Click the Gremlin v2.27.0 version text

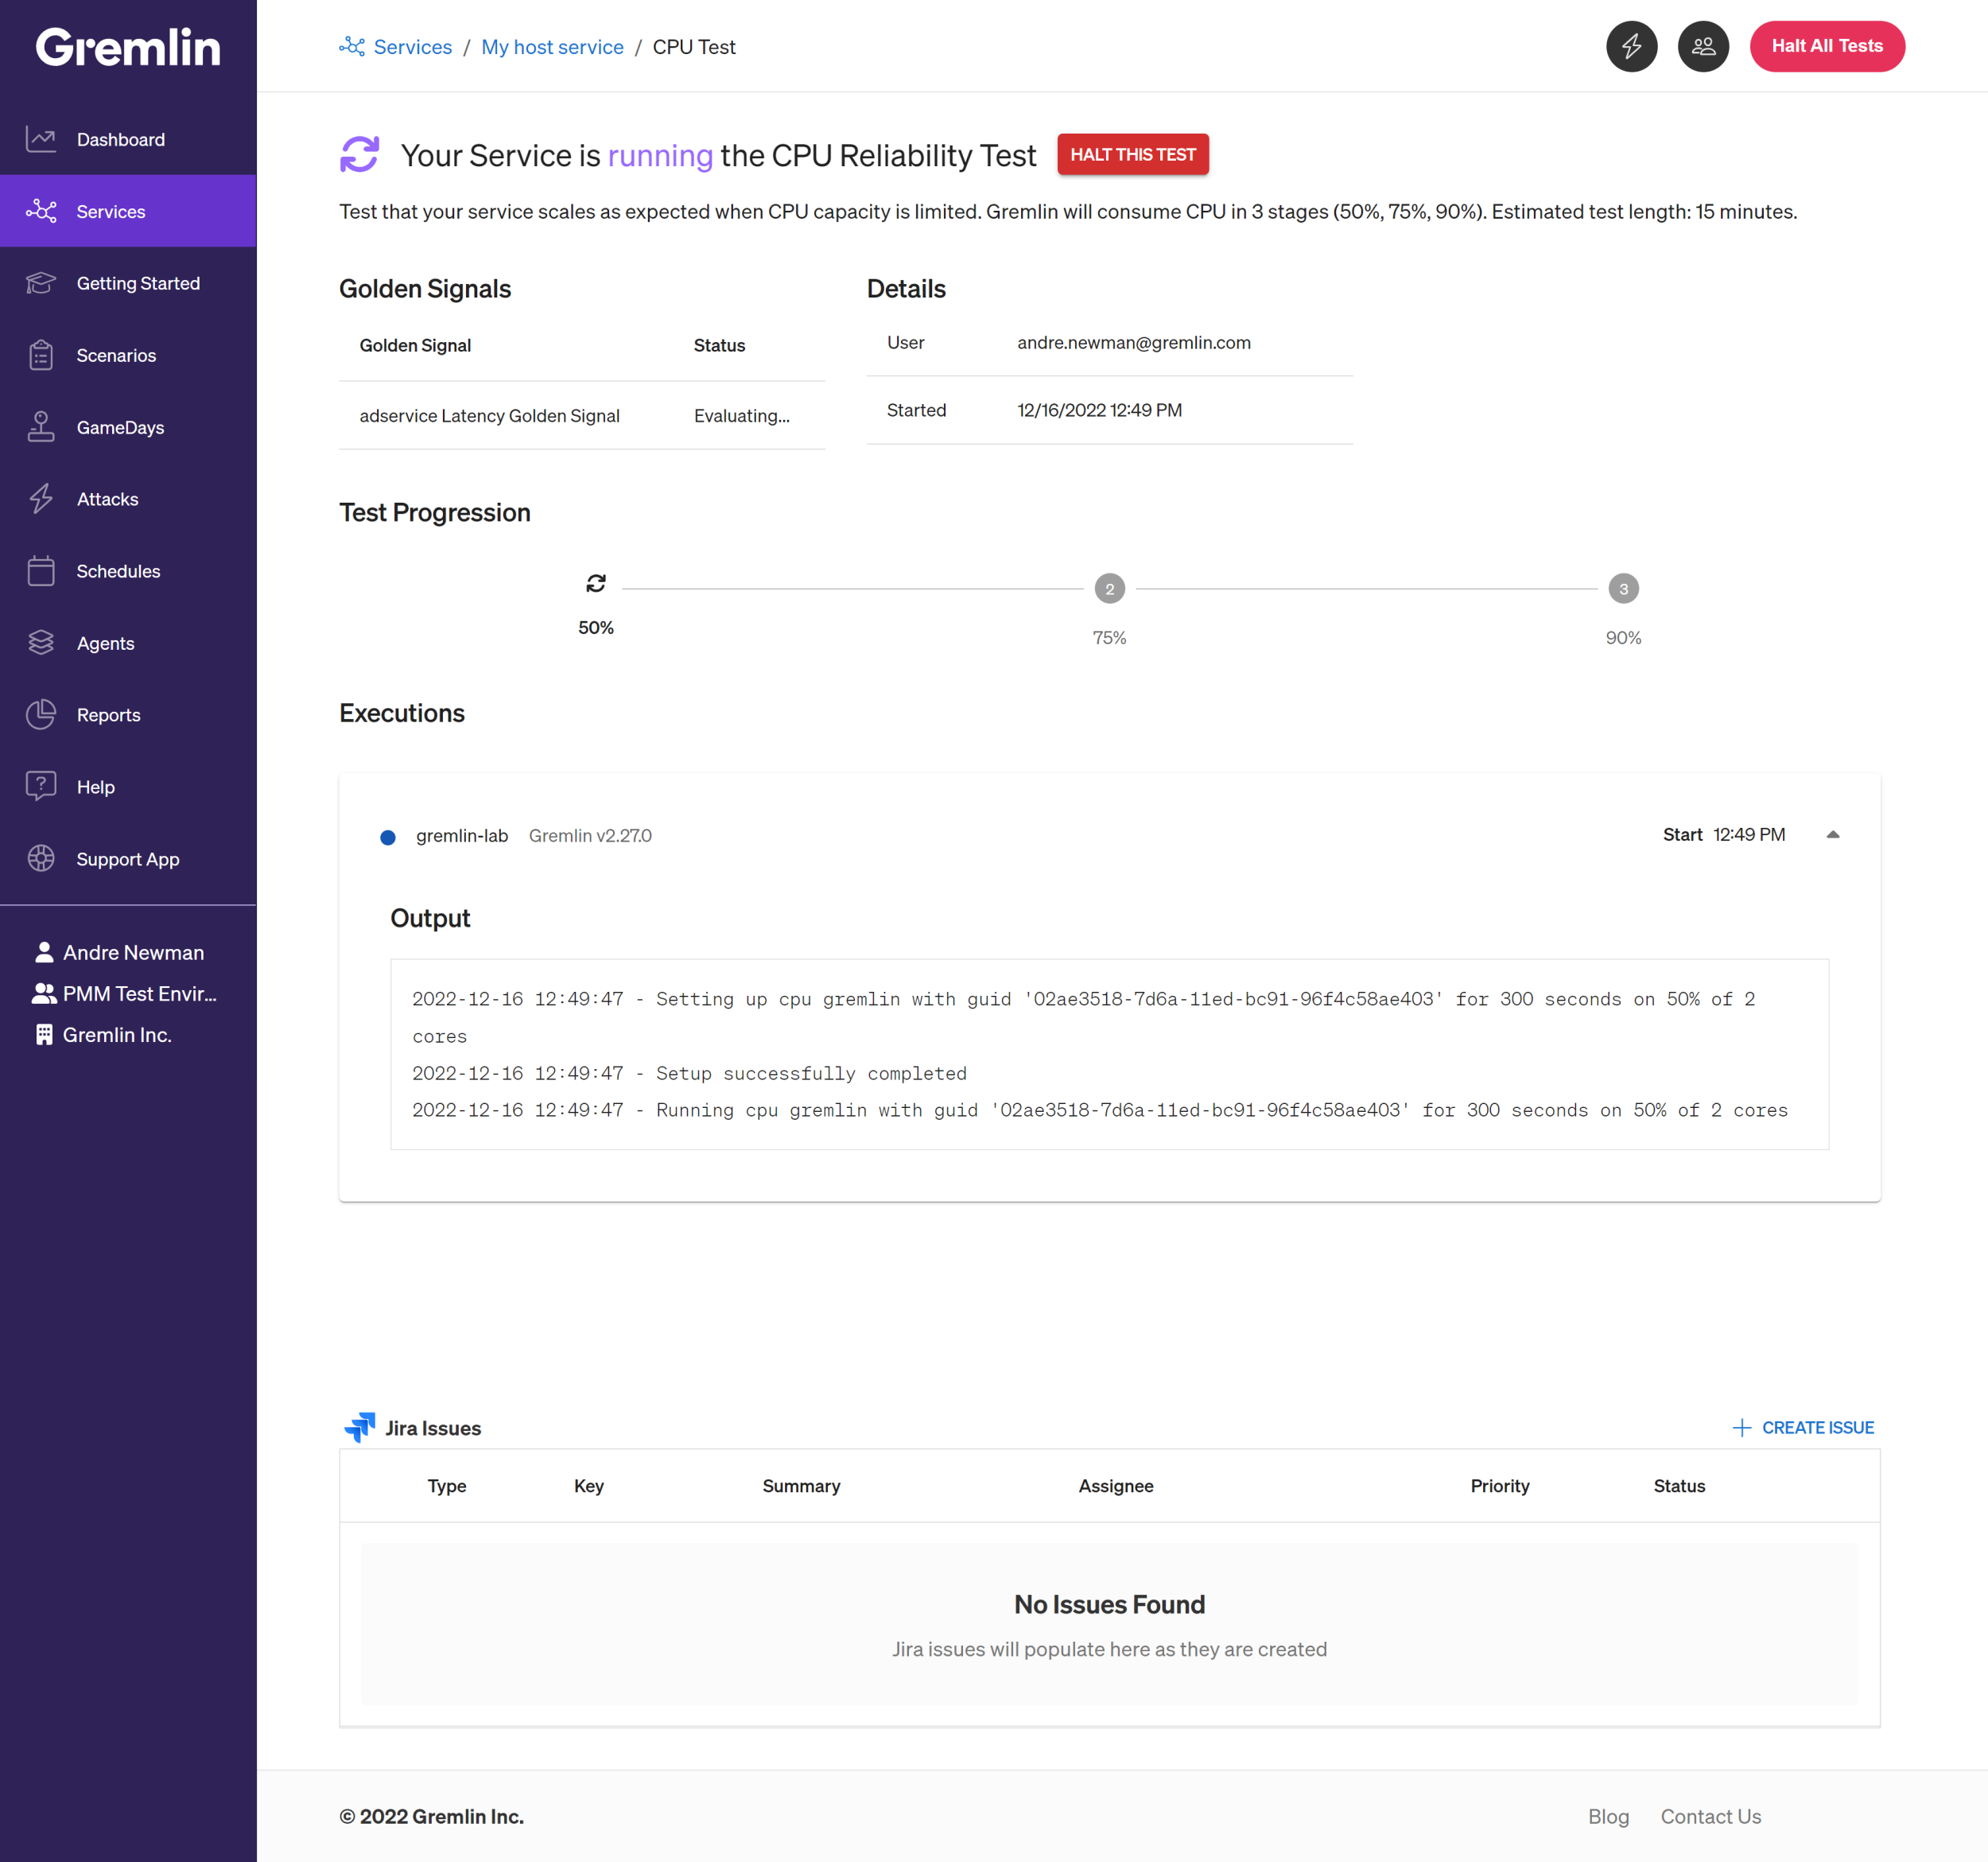click(x=590, y=835)
